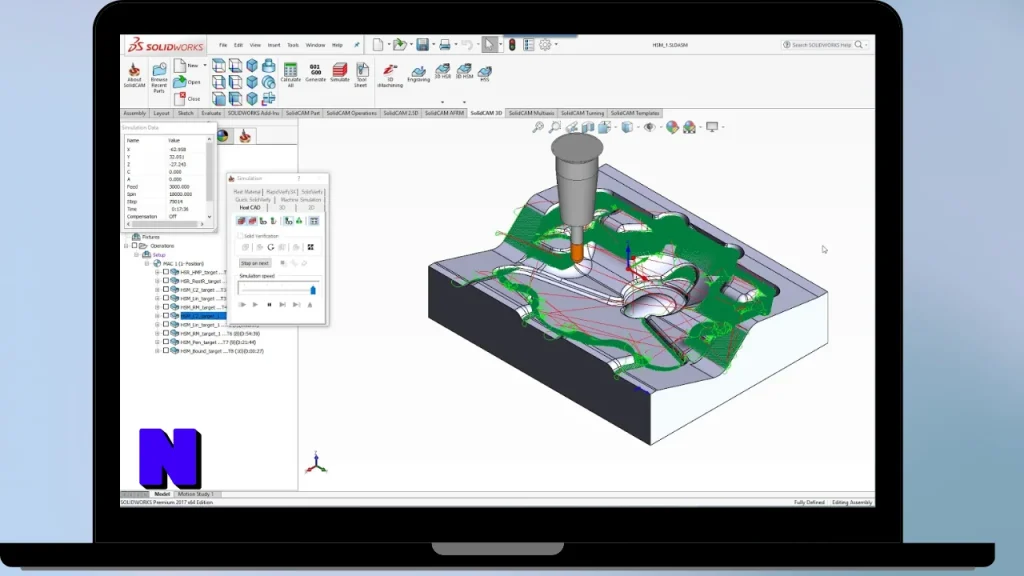The width and height of the screenshot is (1024, 576).
Task: Click Zoom to Area icon
Action: pos(554,127)
